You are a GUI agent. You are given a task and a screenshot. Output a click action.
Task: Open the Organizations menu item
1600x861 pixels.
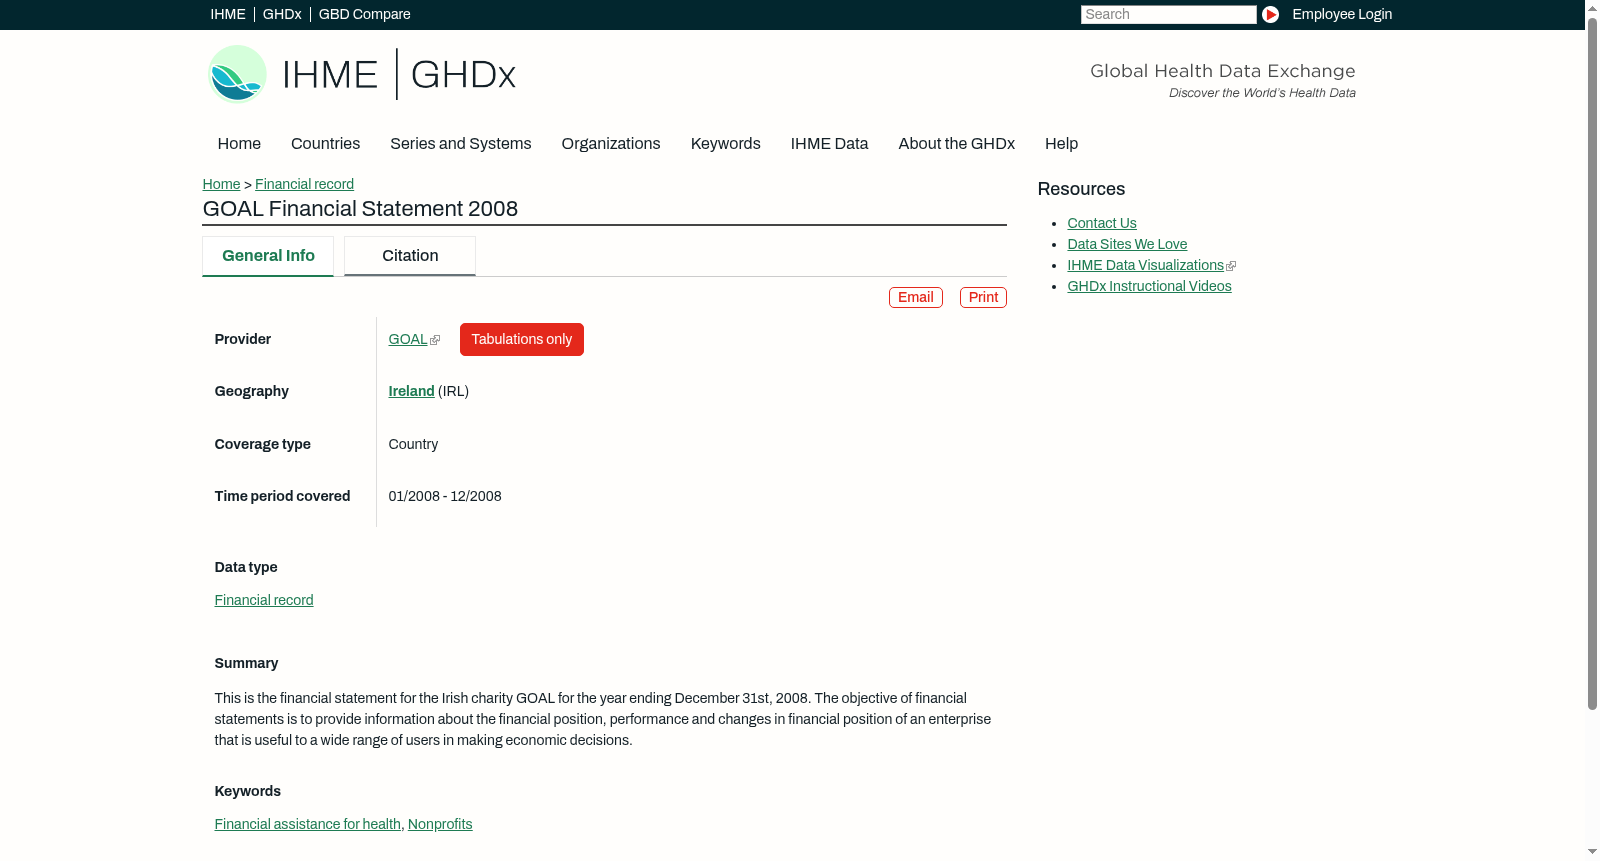coord(611,144)
